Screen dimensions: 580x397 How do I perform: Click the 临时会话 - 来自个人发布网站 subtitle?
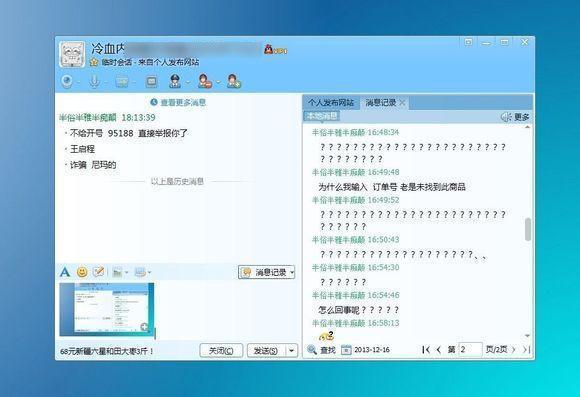coord(150,62)
